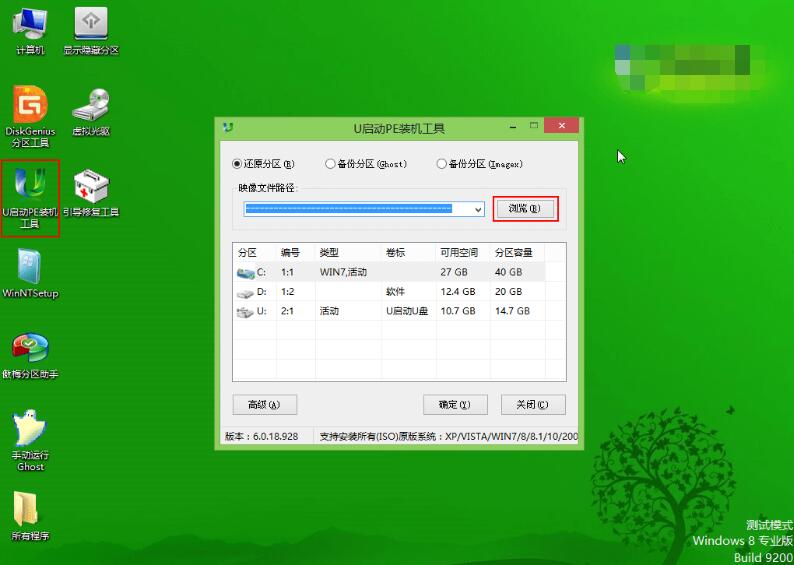The height and width of the screenshot is (565, 794).
Task: Open 傲梅分区助手 desktop icon
Action: coord(30,355)
